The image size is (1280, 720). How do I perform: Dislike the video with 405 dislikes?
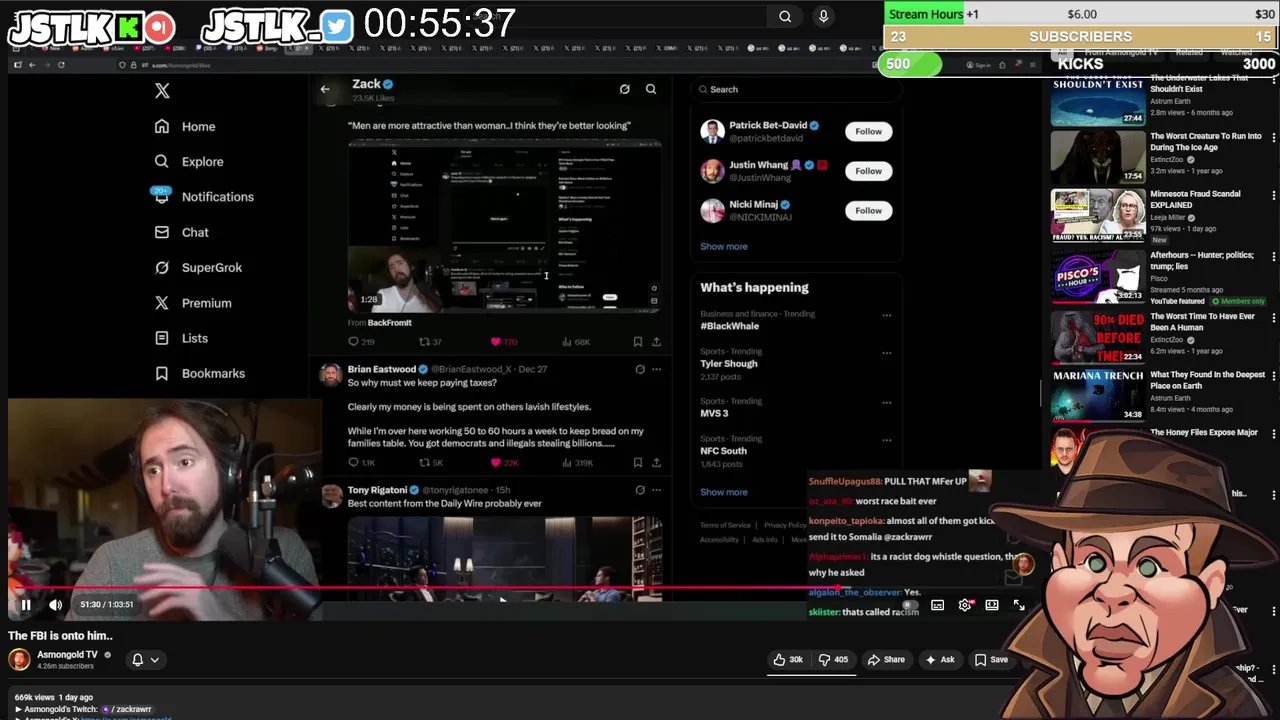click(x=833, y=660)
